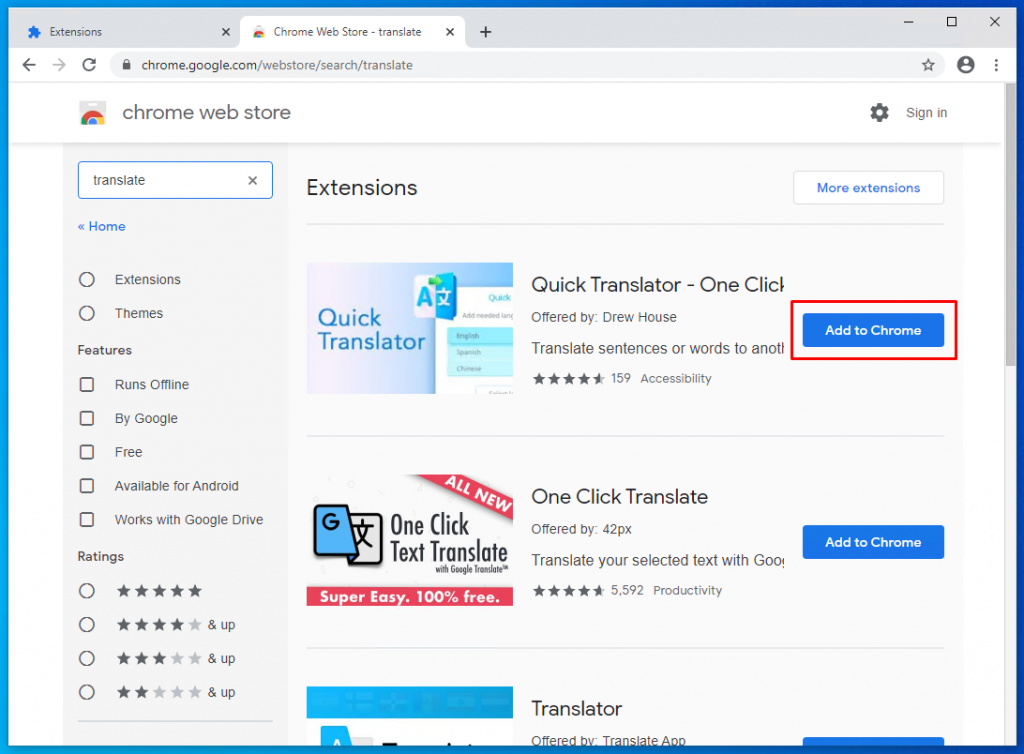The image size is (1024, 754).
Task: Open Quick Translator thumbnail image
Action: point(409,328)
